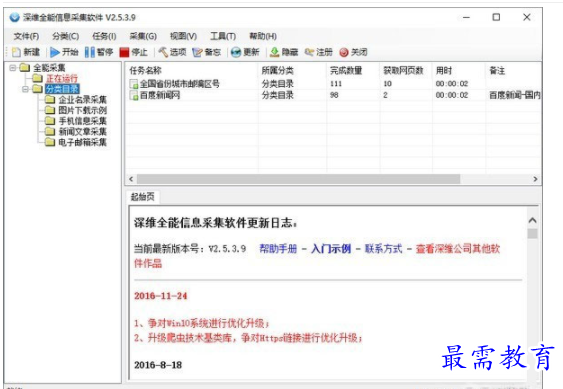The width and height of the screenshot is (563, 389).
Task: Select 企业名录采集 category label
Action: (x=83, y=99)
